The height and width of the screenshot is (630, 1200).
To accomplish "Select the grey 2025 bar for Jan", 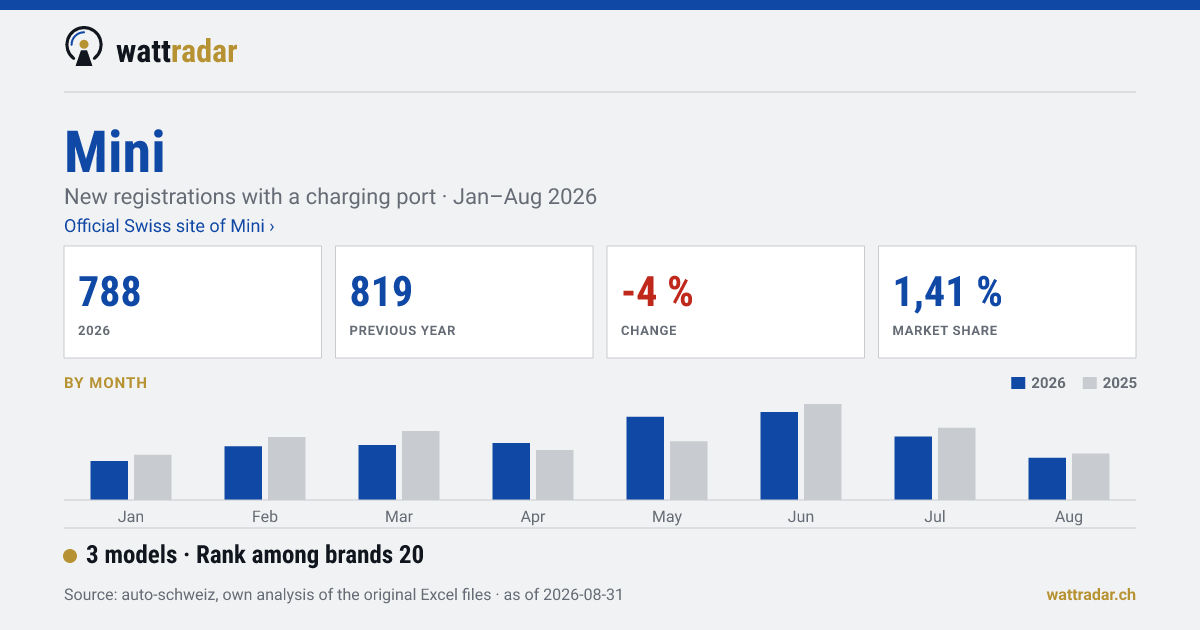I will click(x=153, y=477).
